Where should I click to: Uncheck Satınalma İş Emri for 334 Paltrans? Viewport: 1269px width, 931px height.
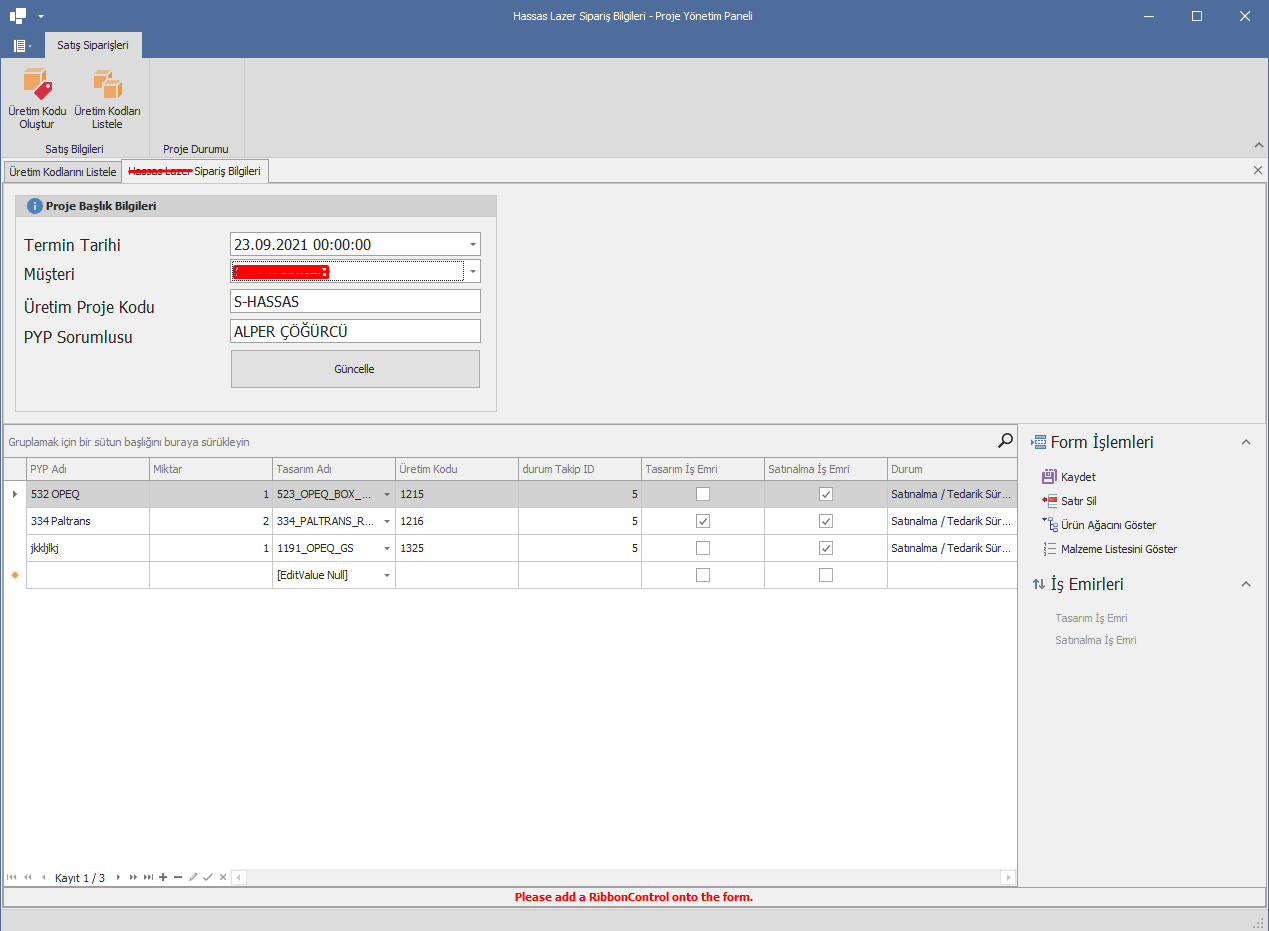[825, 520]
